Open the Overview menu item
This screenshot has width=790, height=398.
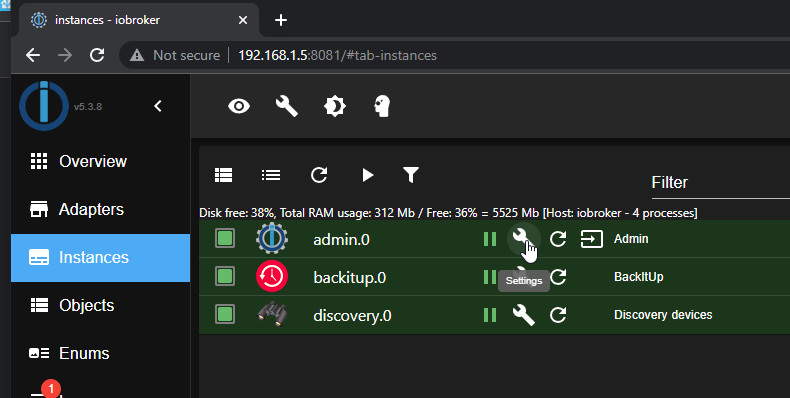(100, 161)
